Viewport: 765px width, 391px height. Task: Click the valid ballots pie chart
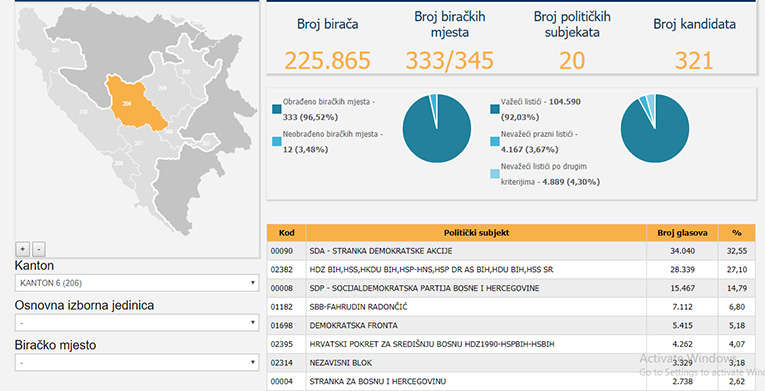pyautogui.click(x=655, y=129)
